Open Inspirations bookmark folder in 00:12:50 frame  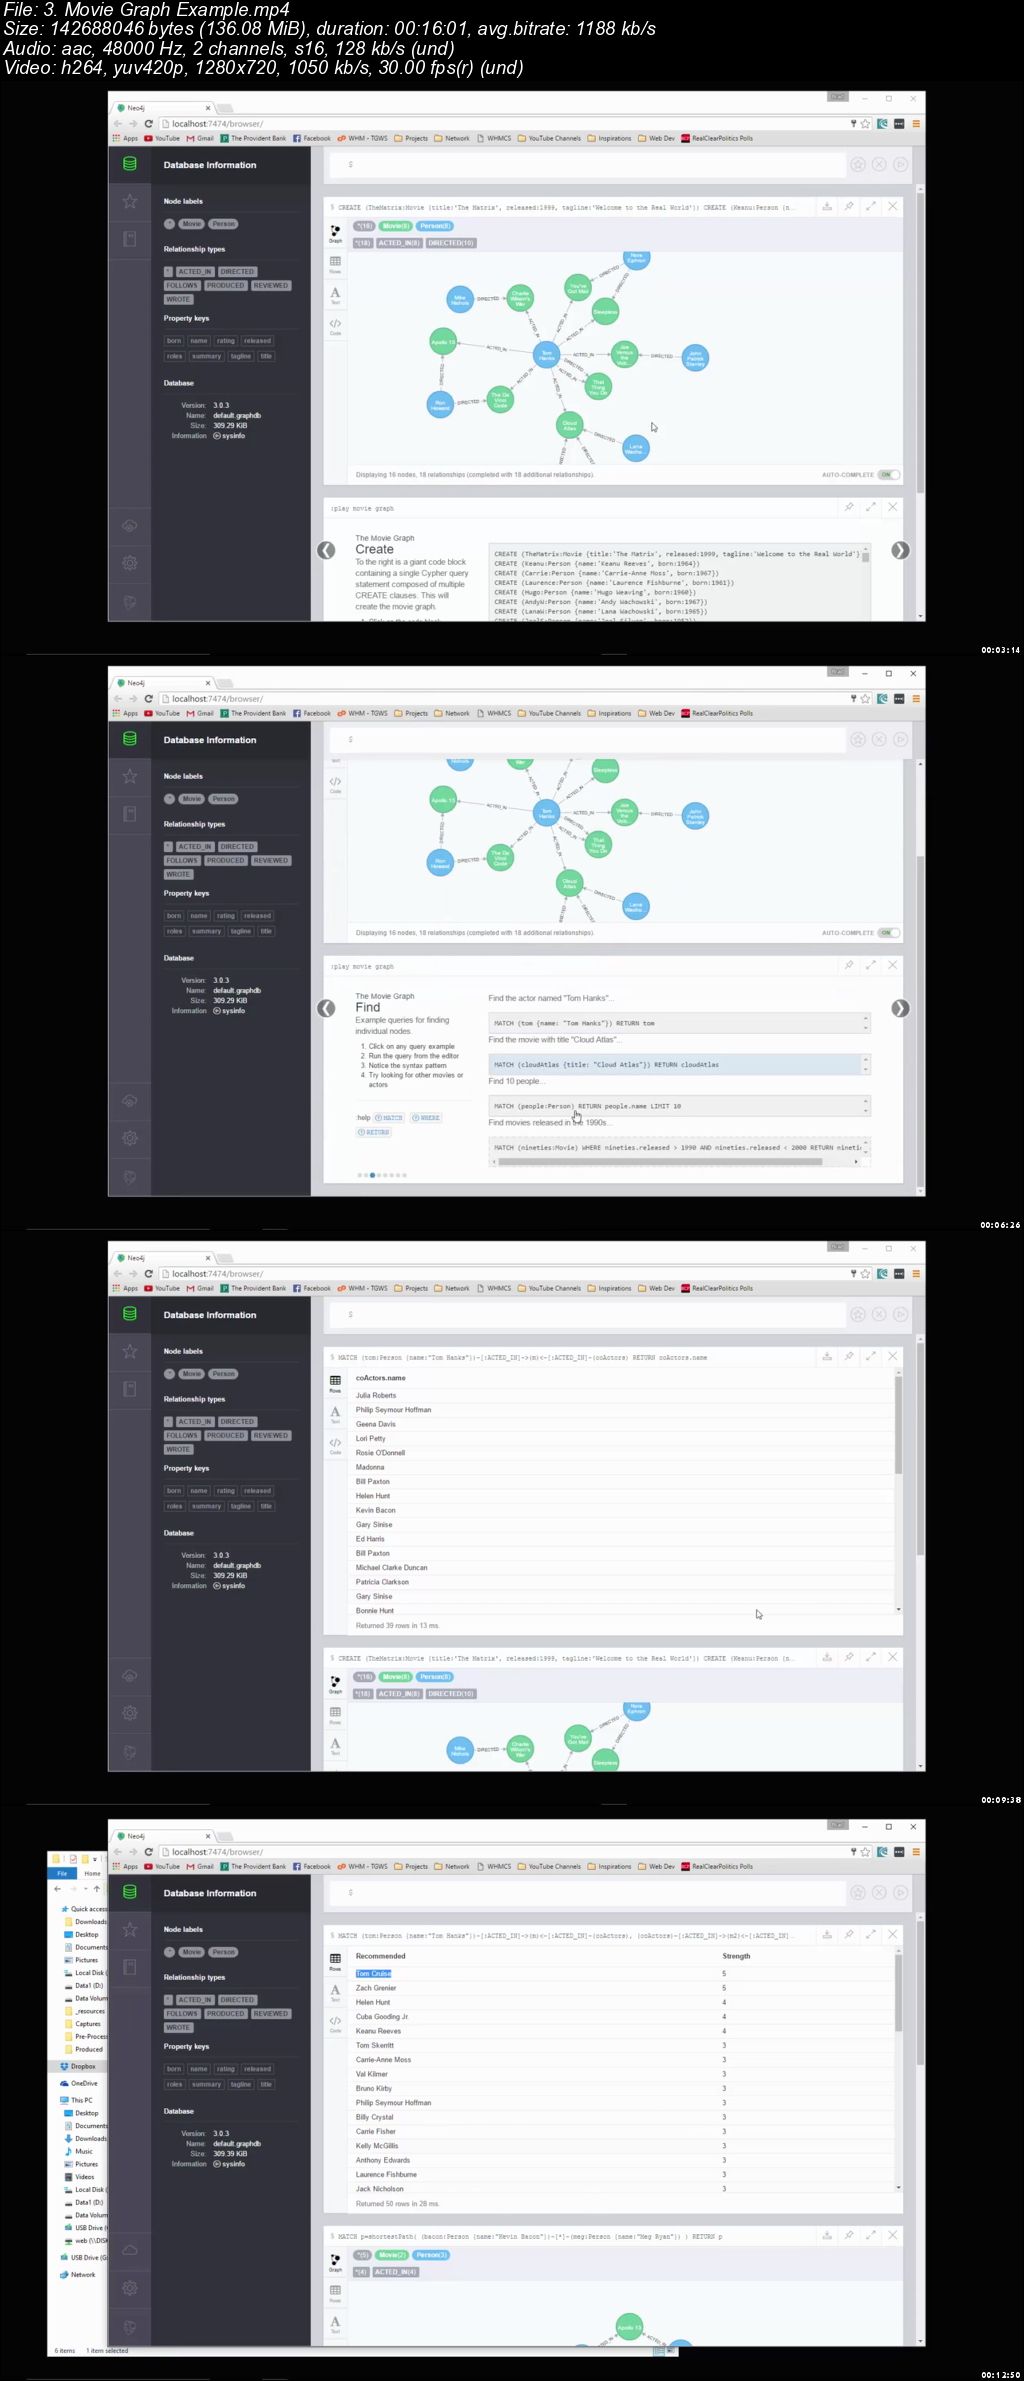(610, 1866)
